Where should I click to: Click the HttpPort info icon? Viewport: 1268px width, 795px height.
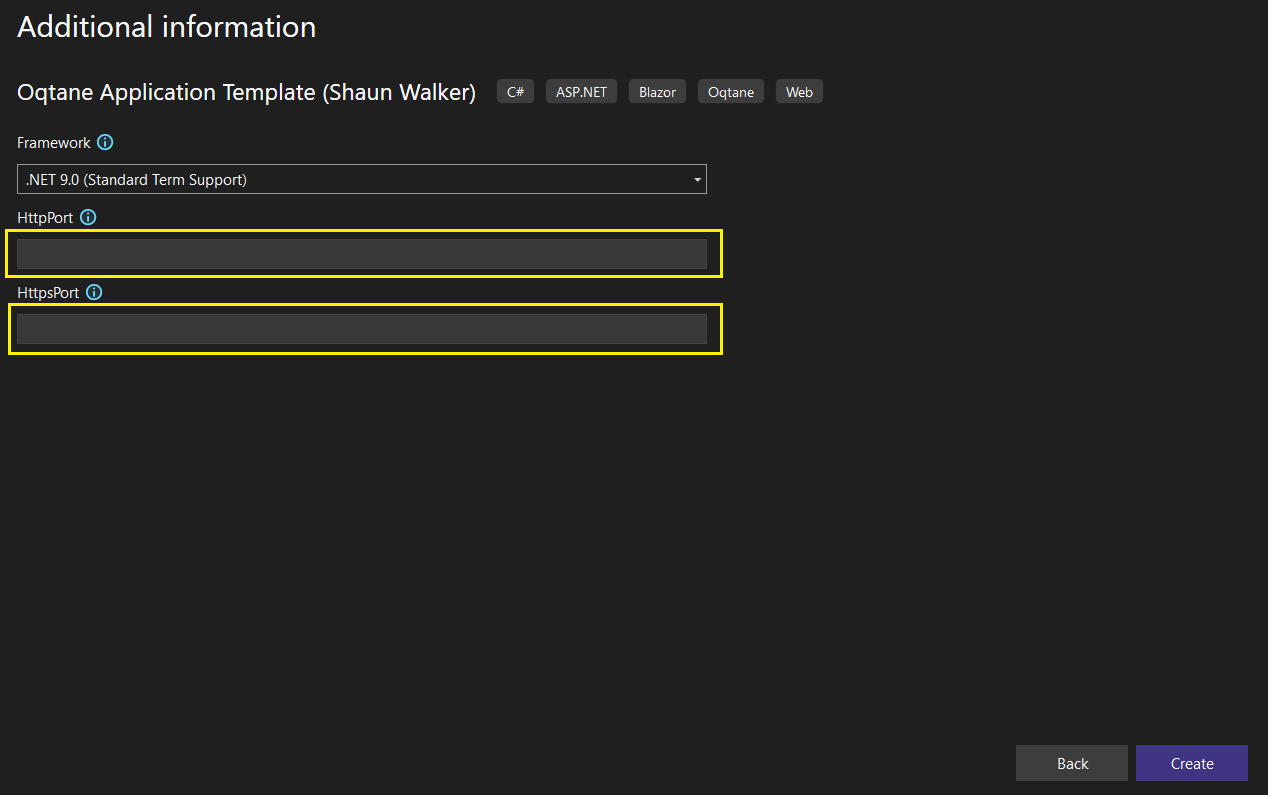(x=88, y=218)
